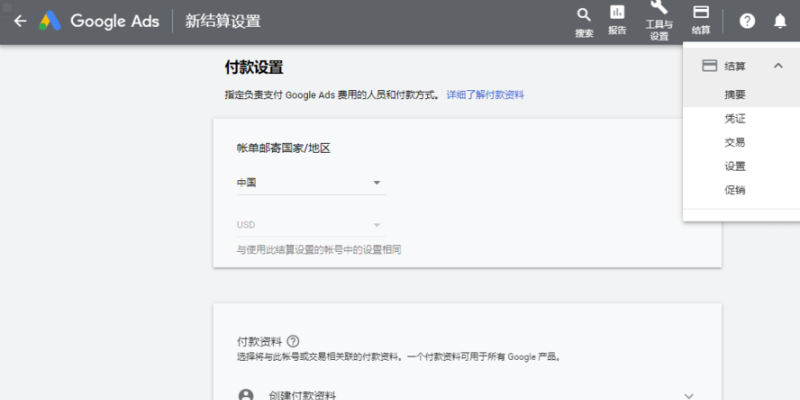Click the 付款资料 section heading

[259, 341]
